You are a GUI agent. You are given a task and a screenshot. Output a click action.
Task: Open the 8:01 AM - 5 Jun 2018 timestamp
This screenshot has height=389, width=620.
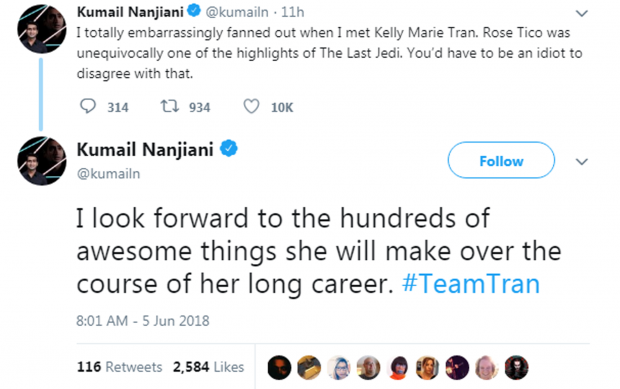click(x=142, y=321)
